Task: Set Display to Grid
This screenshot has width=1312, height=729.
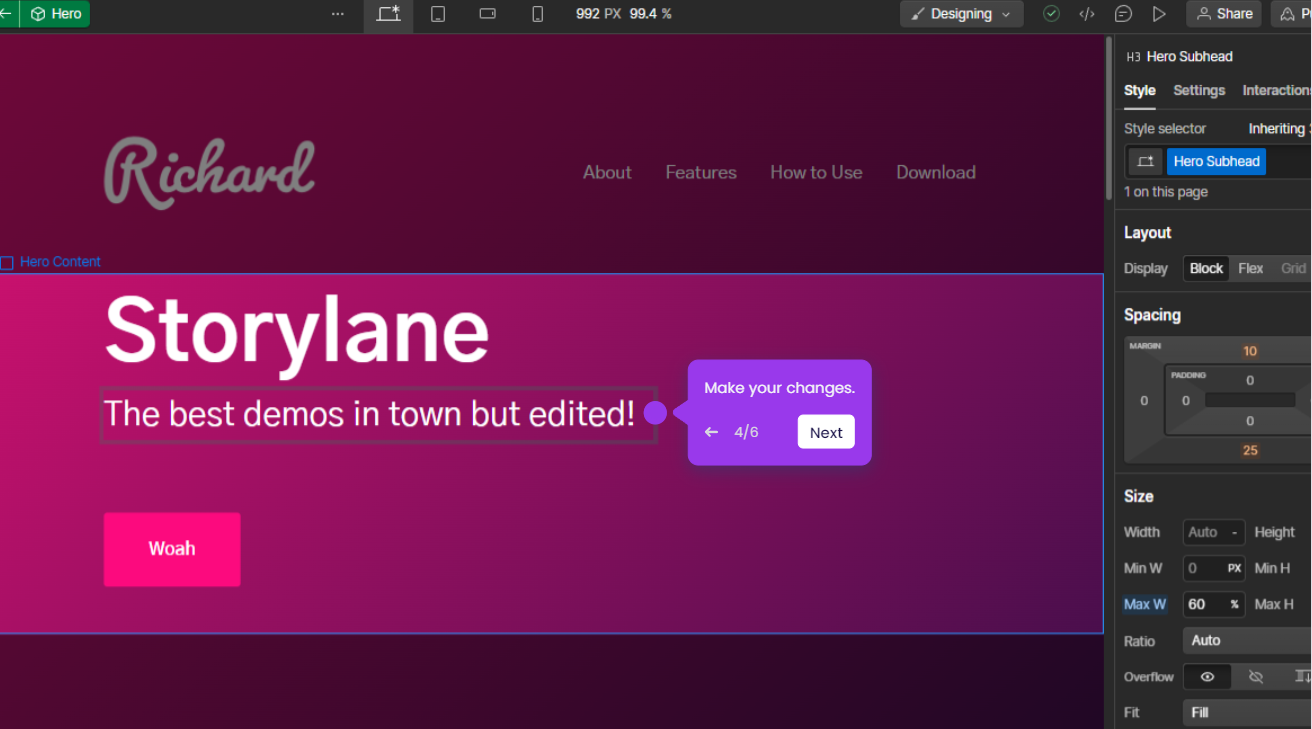Action: click(1293, 268)
